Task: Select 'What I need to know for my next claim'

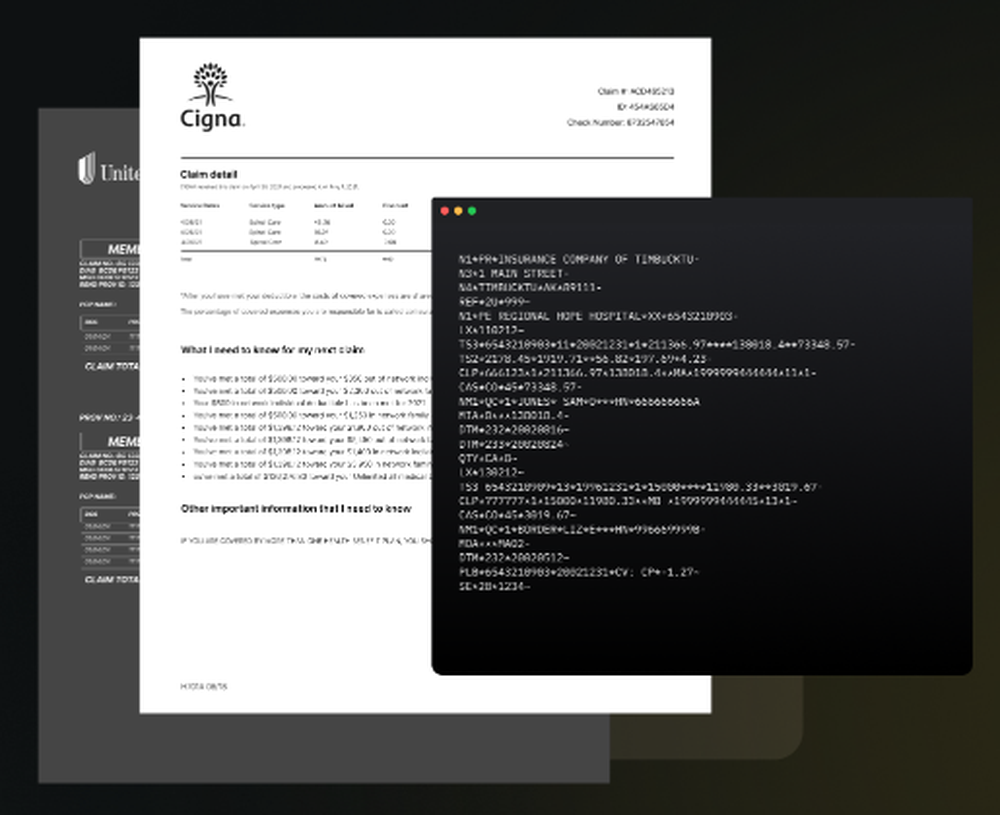Action: click(x=272, y=349)
